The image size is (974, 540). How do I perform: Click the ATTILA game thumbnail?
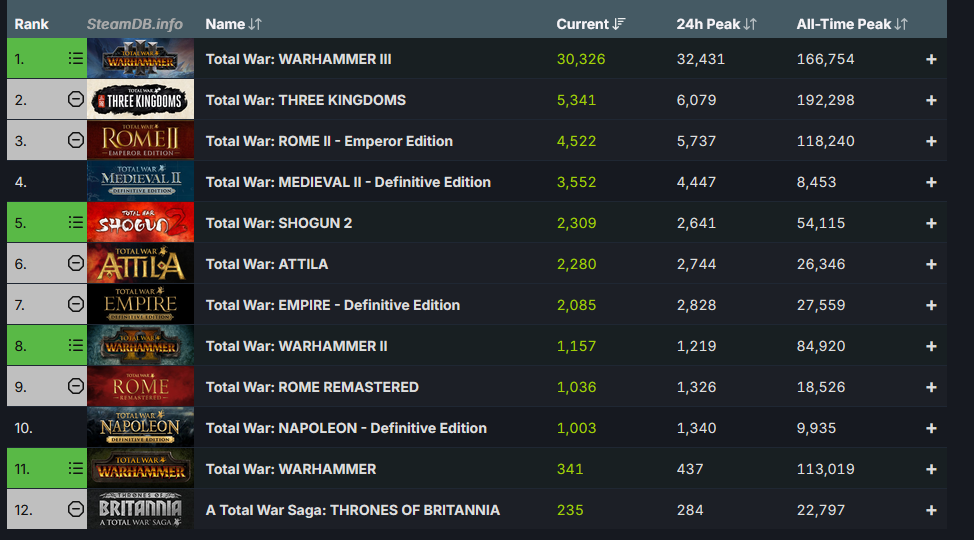pos(140,263)
